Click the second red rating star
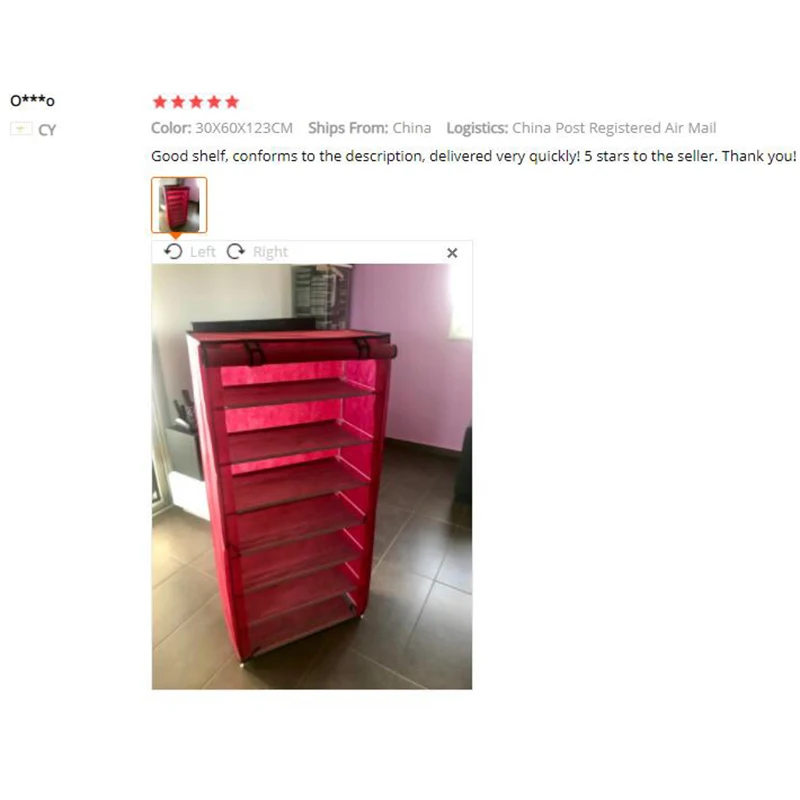Screen dimensions: 800x800 [x=178, y=102]
